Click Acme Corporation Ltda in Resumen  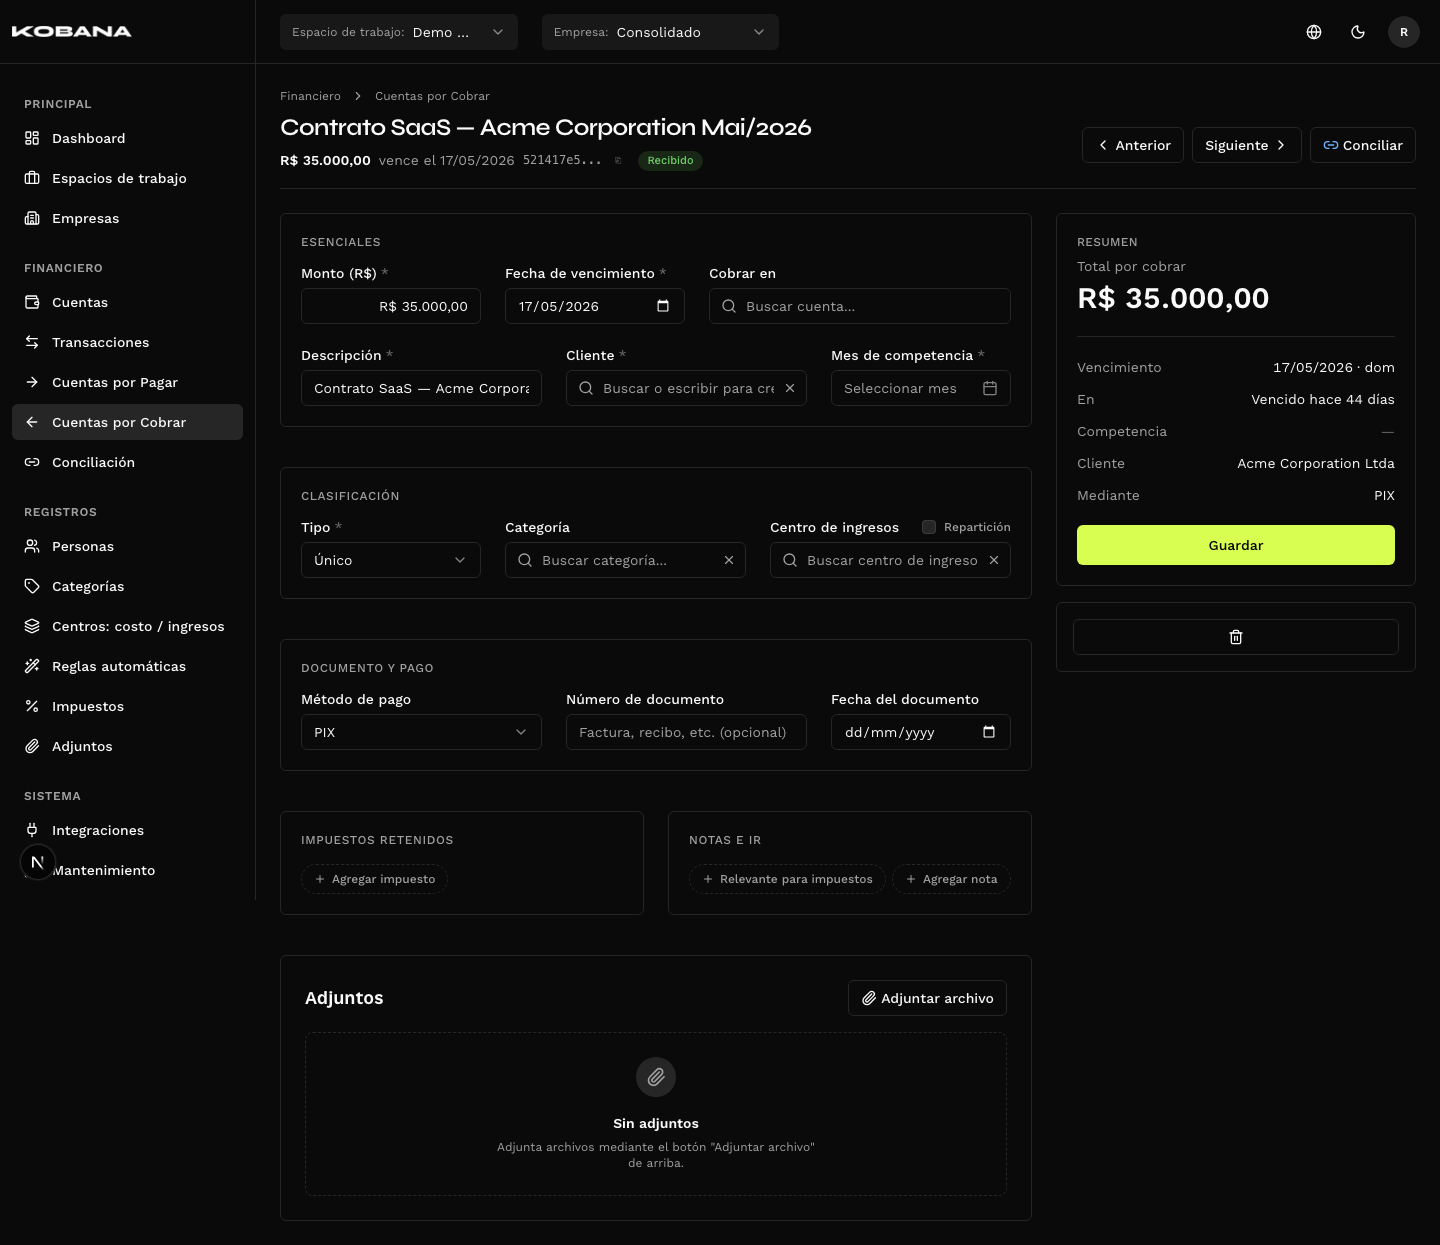1316,463
